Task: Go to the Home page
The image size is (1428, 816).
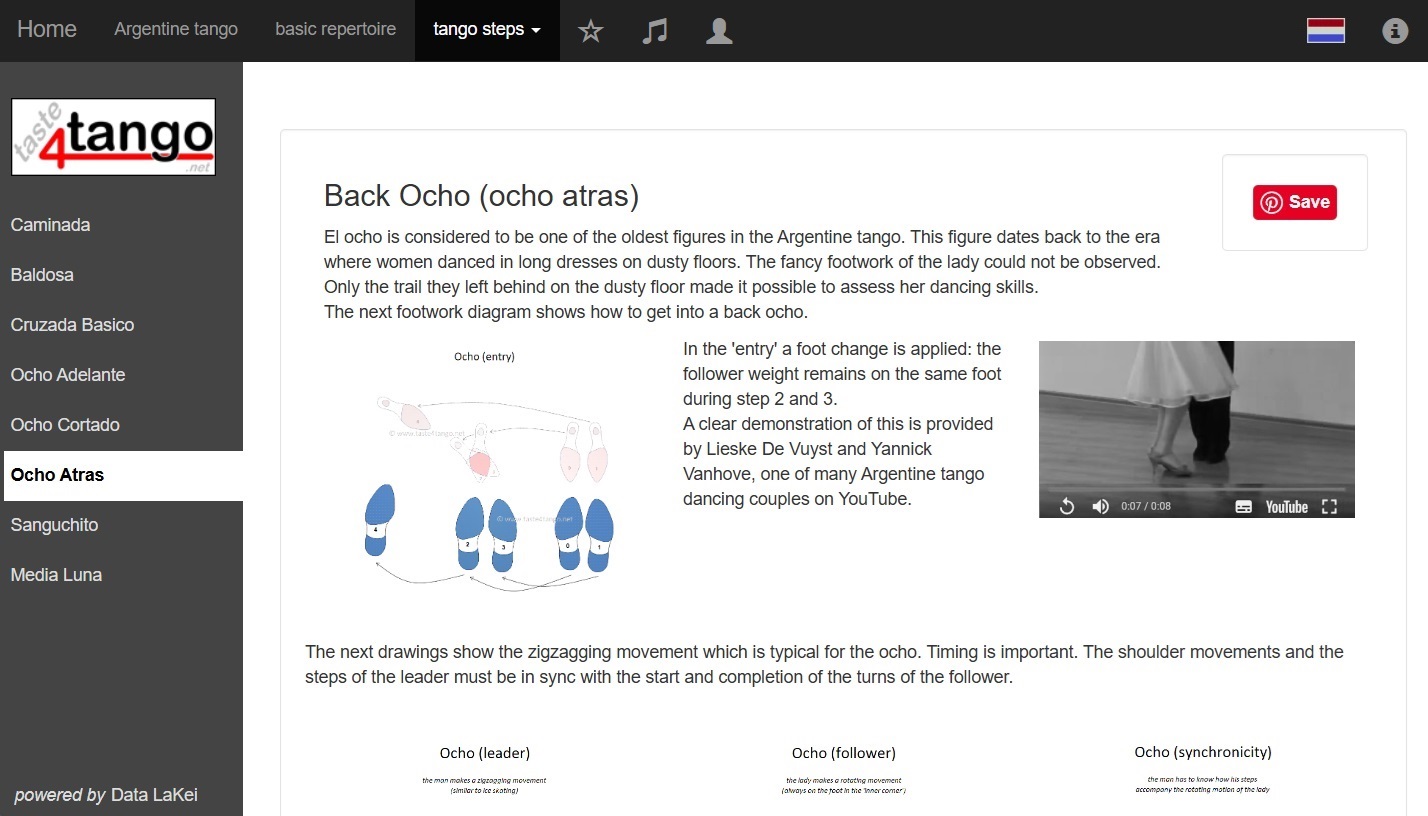Action: tap(47, 30)
